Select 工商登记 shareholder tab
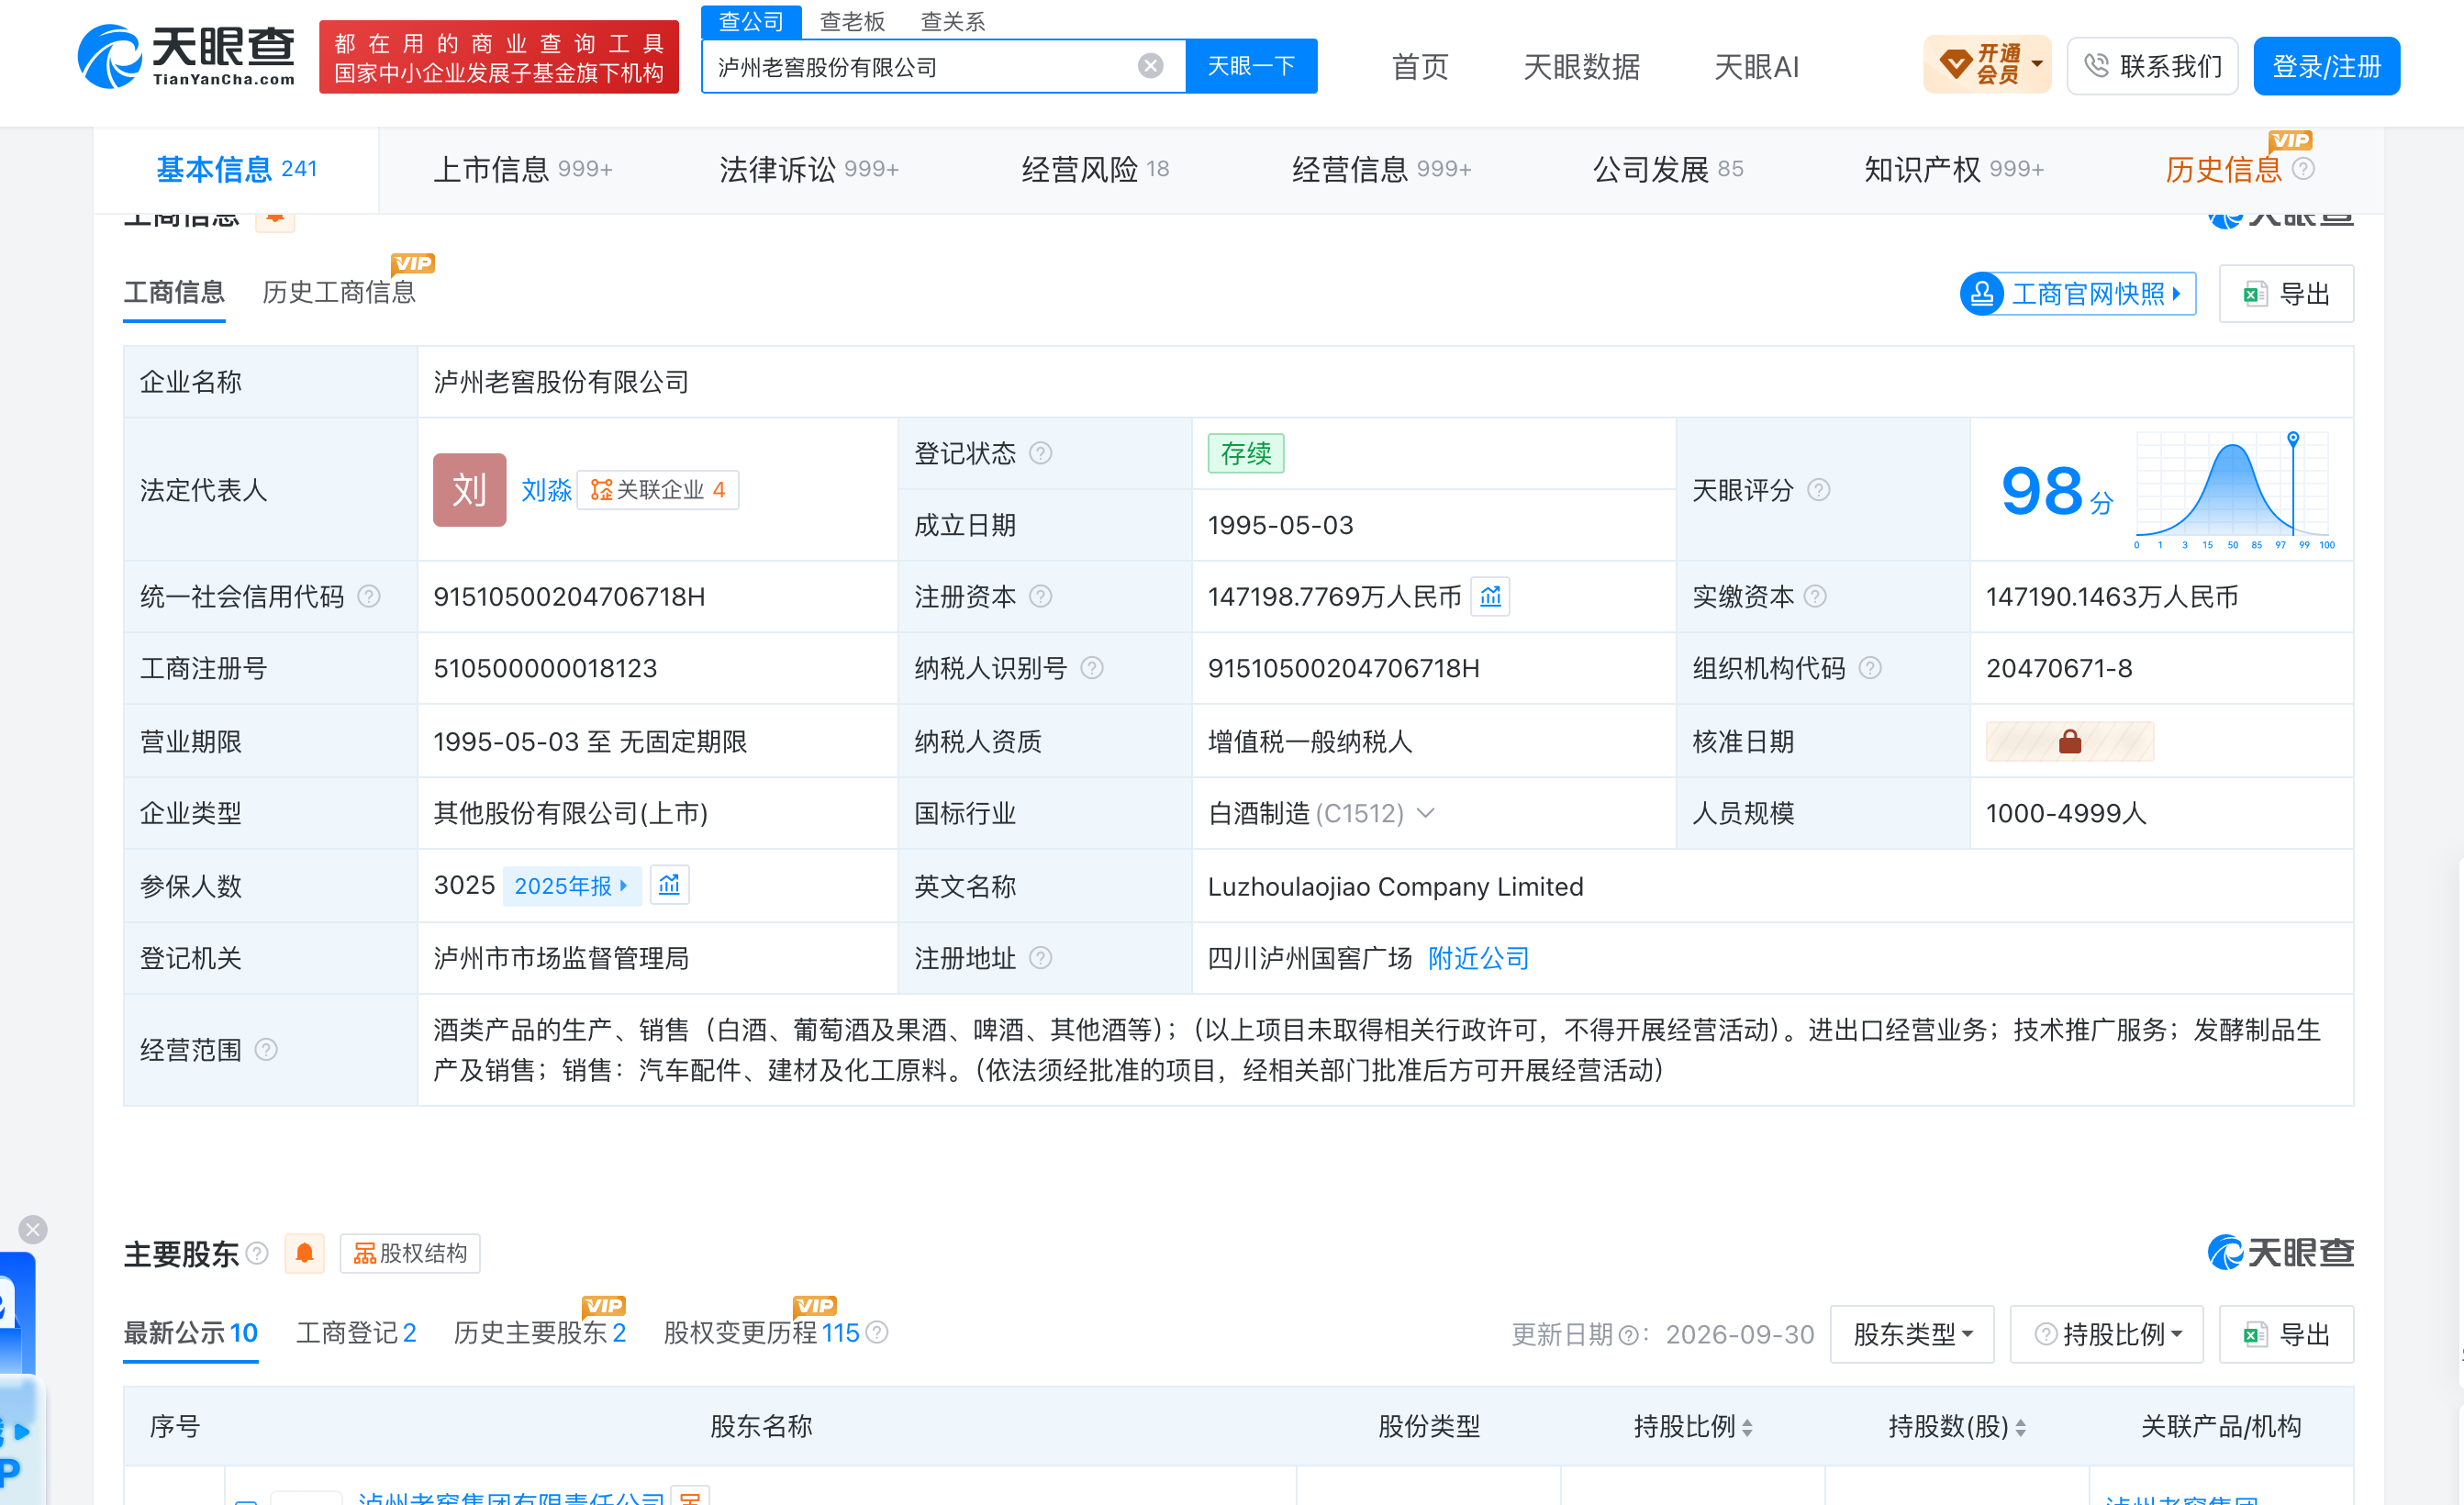Image resolution: width=2464 pixels, height=1505 pixels. 356,1333
